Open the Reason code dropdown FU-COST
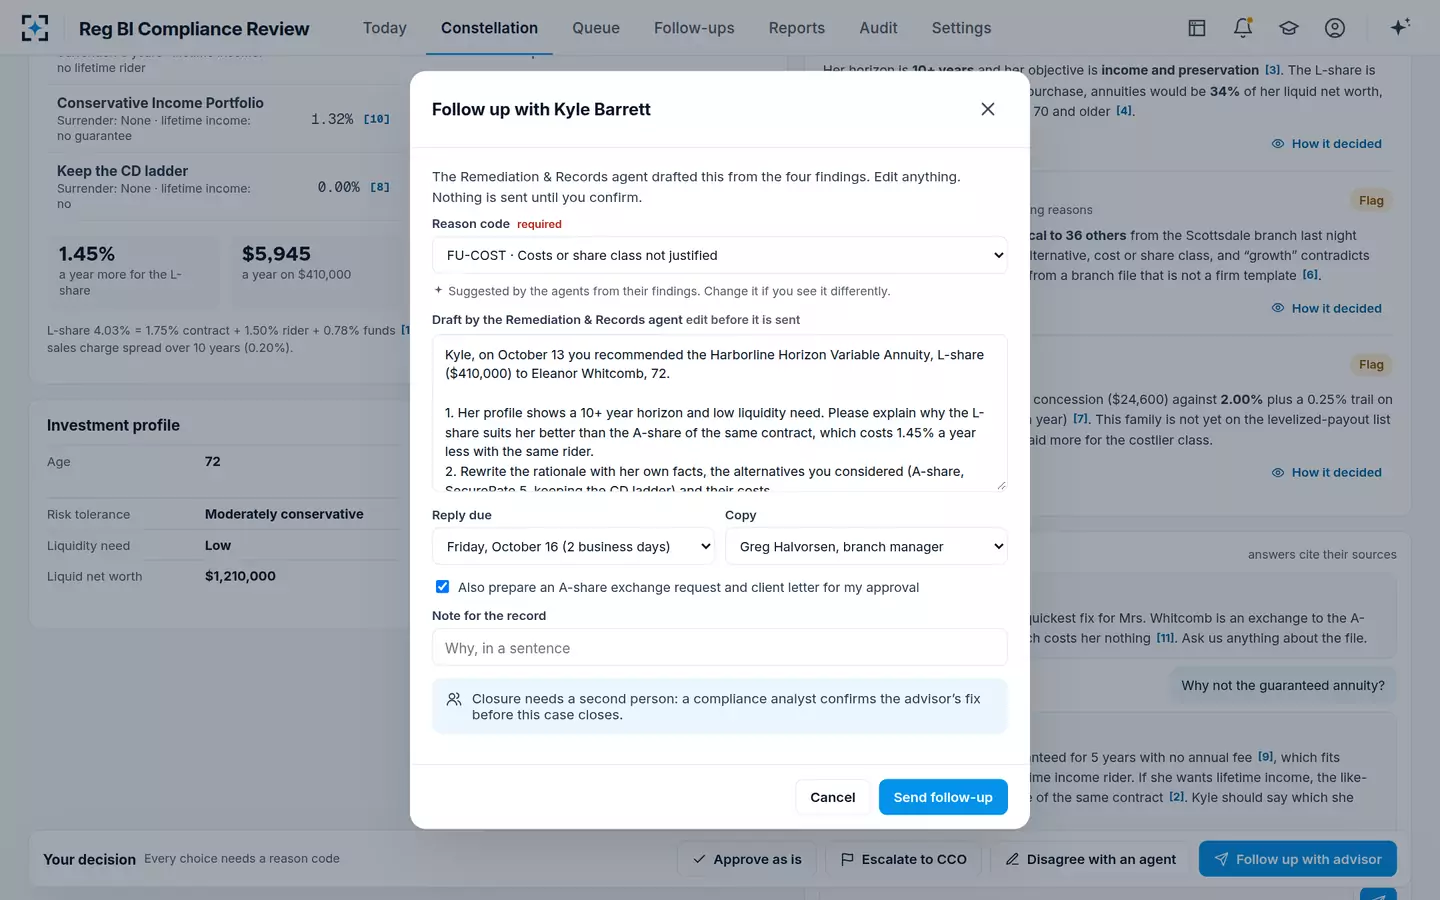 coord(720,255)
